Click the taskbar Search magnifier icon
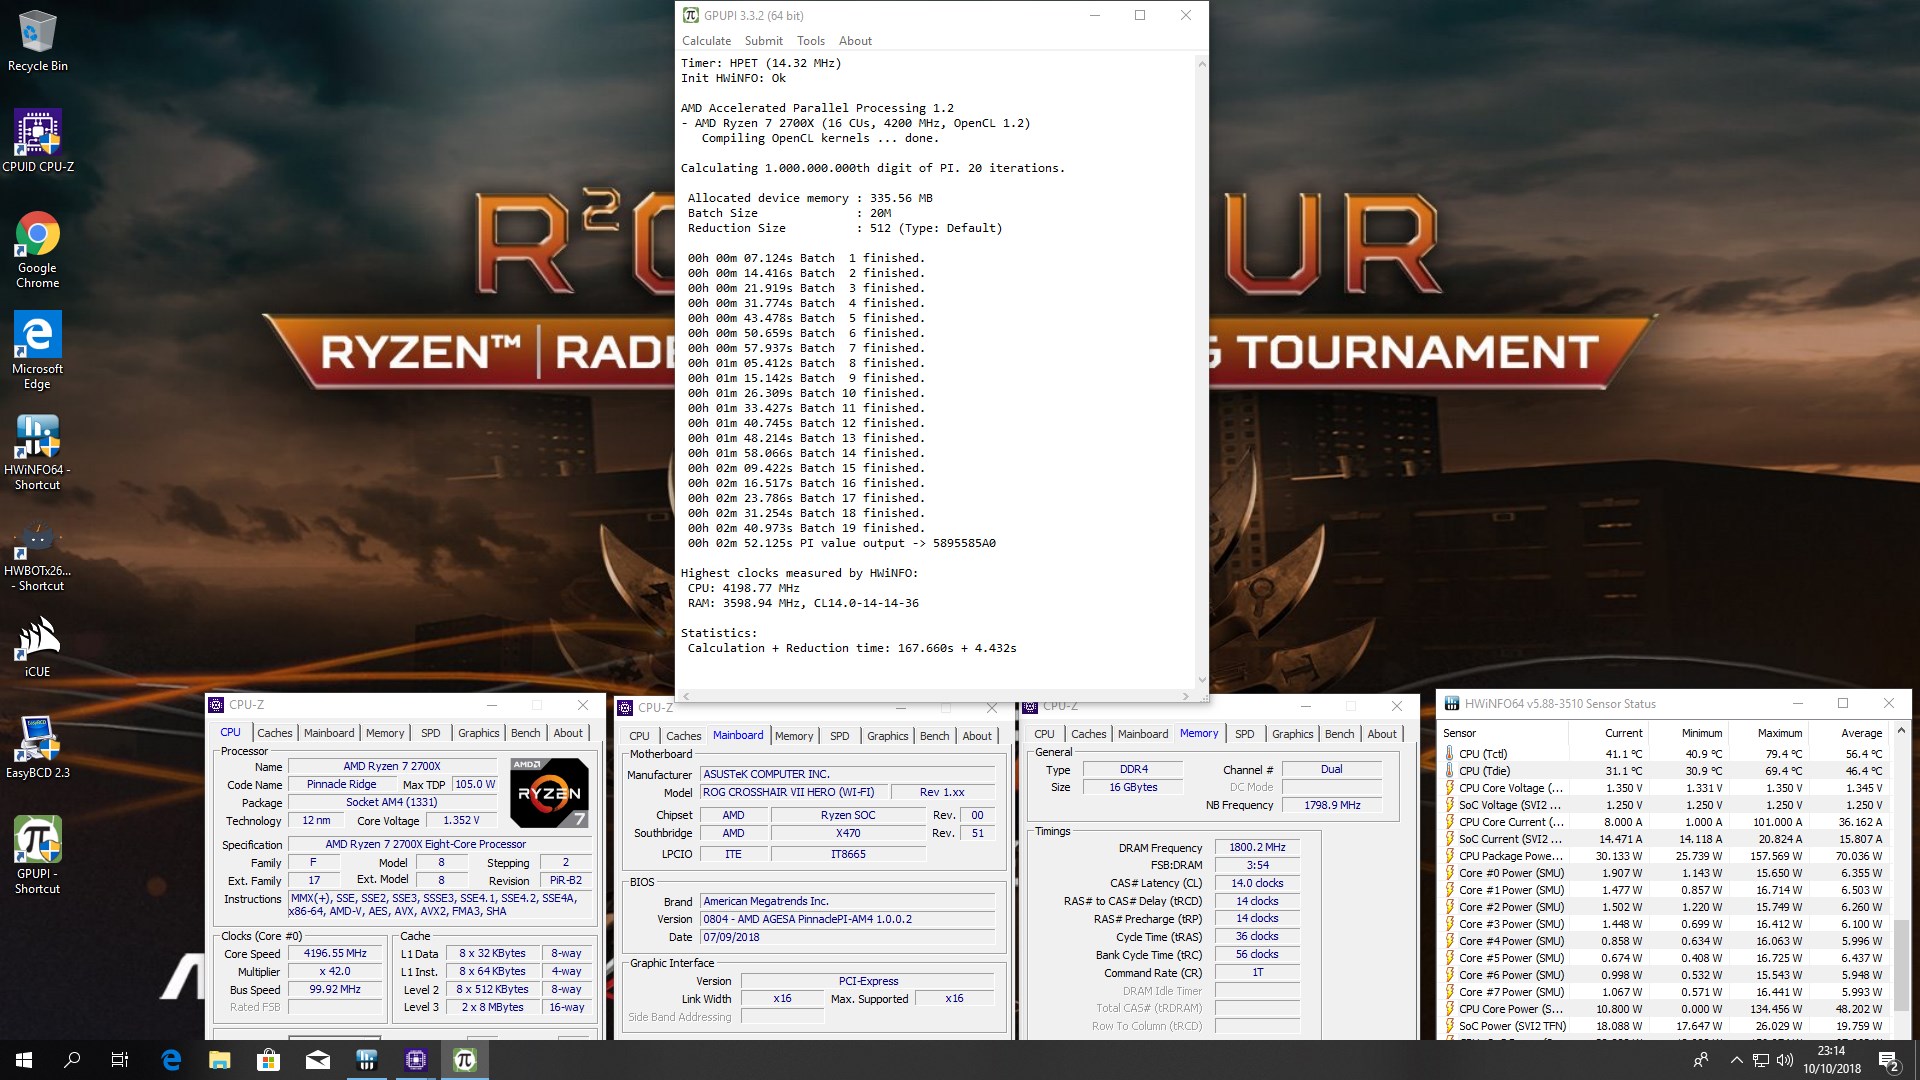The height and width of the screenshot is (1080, 1920). coord(72,1060)
